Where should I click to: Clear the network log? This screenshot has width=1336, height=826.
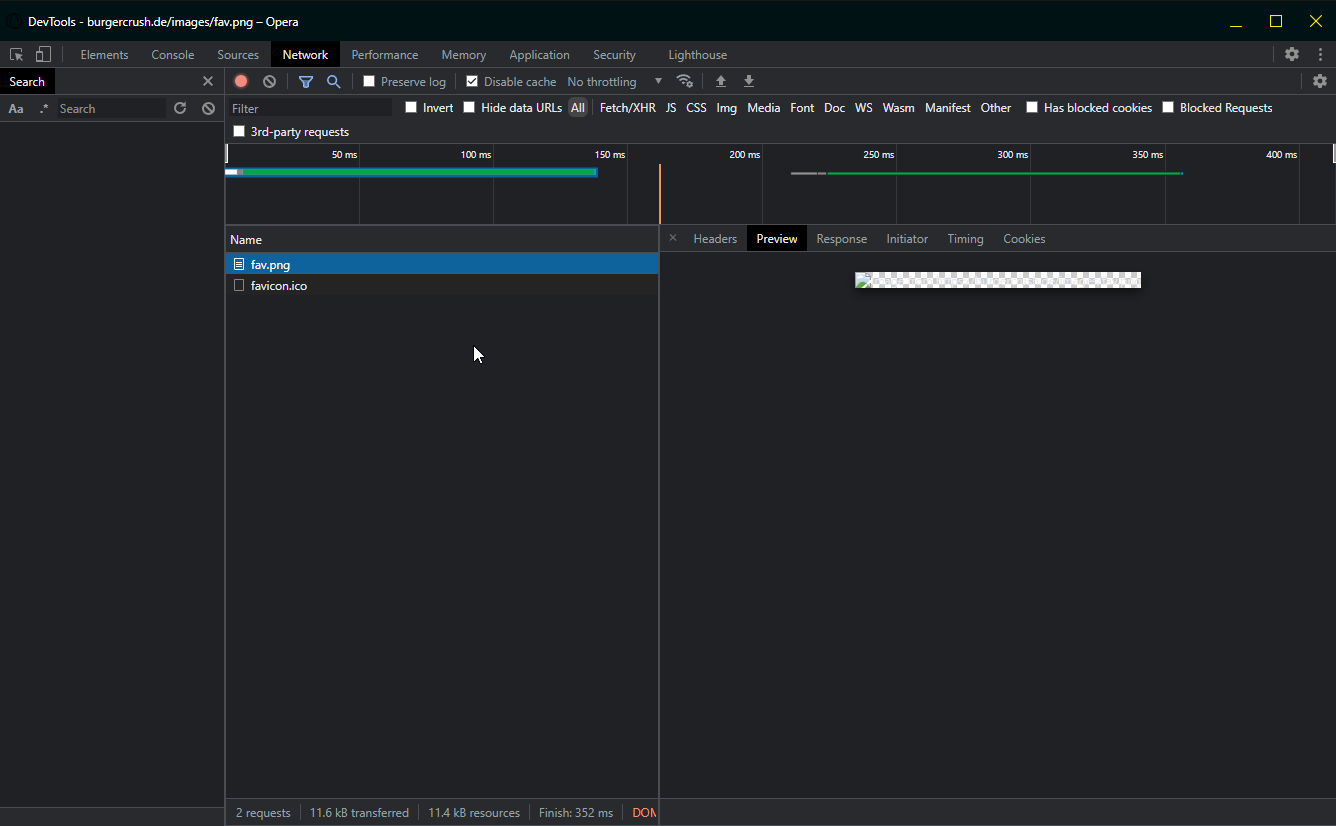point(269,82)
